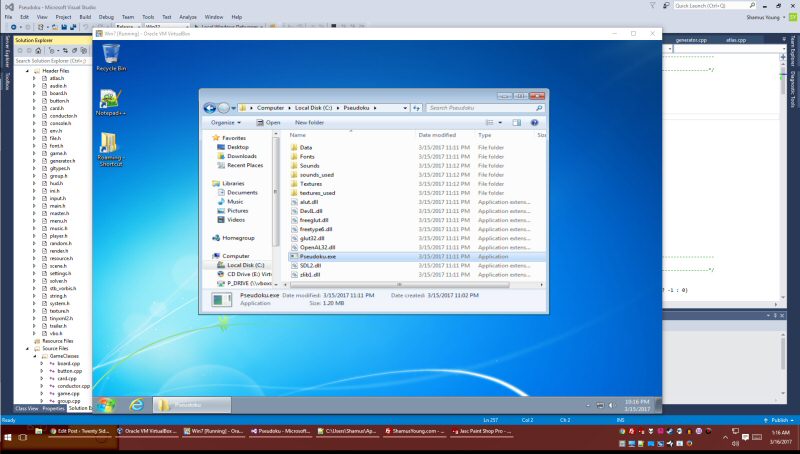The width and height of the screenshot is (800, 454).
Task: Open the Toolbox side tab in Visual Studio
Action: click(x=7, y=82)
